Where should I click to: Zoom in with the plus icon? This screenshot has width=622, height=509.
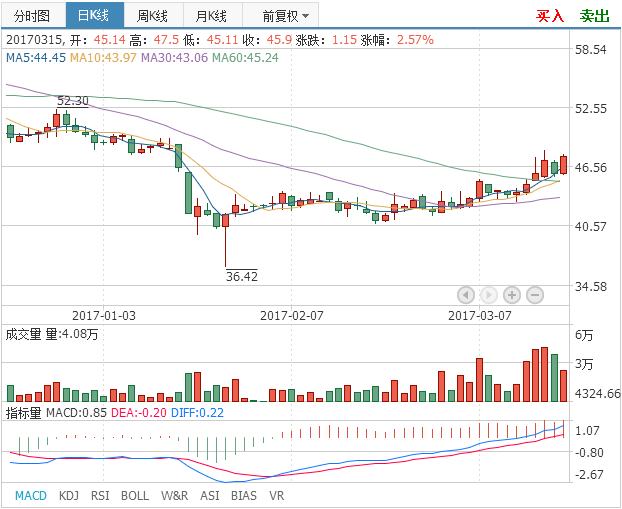coord(511,294)
